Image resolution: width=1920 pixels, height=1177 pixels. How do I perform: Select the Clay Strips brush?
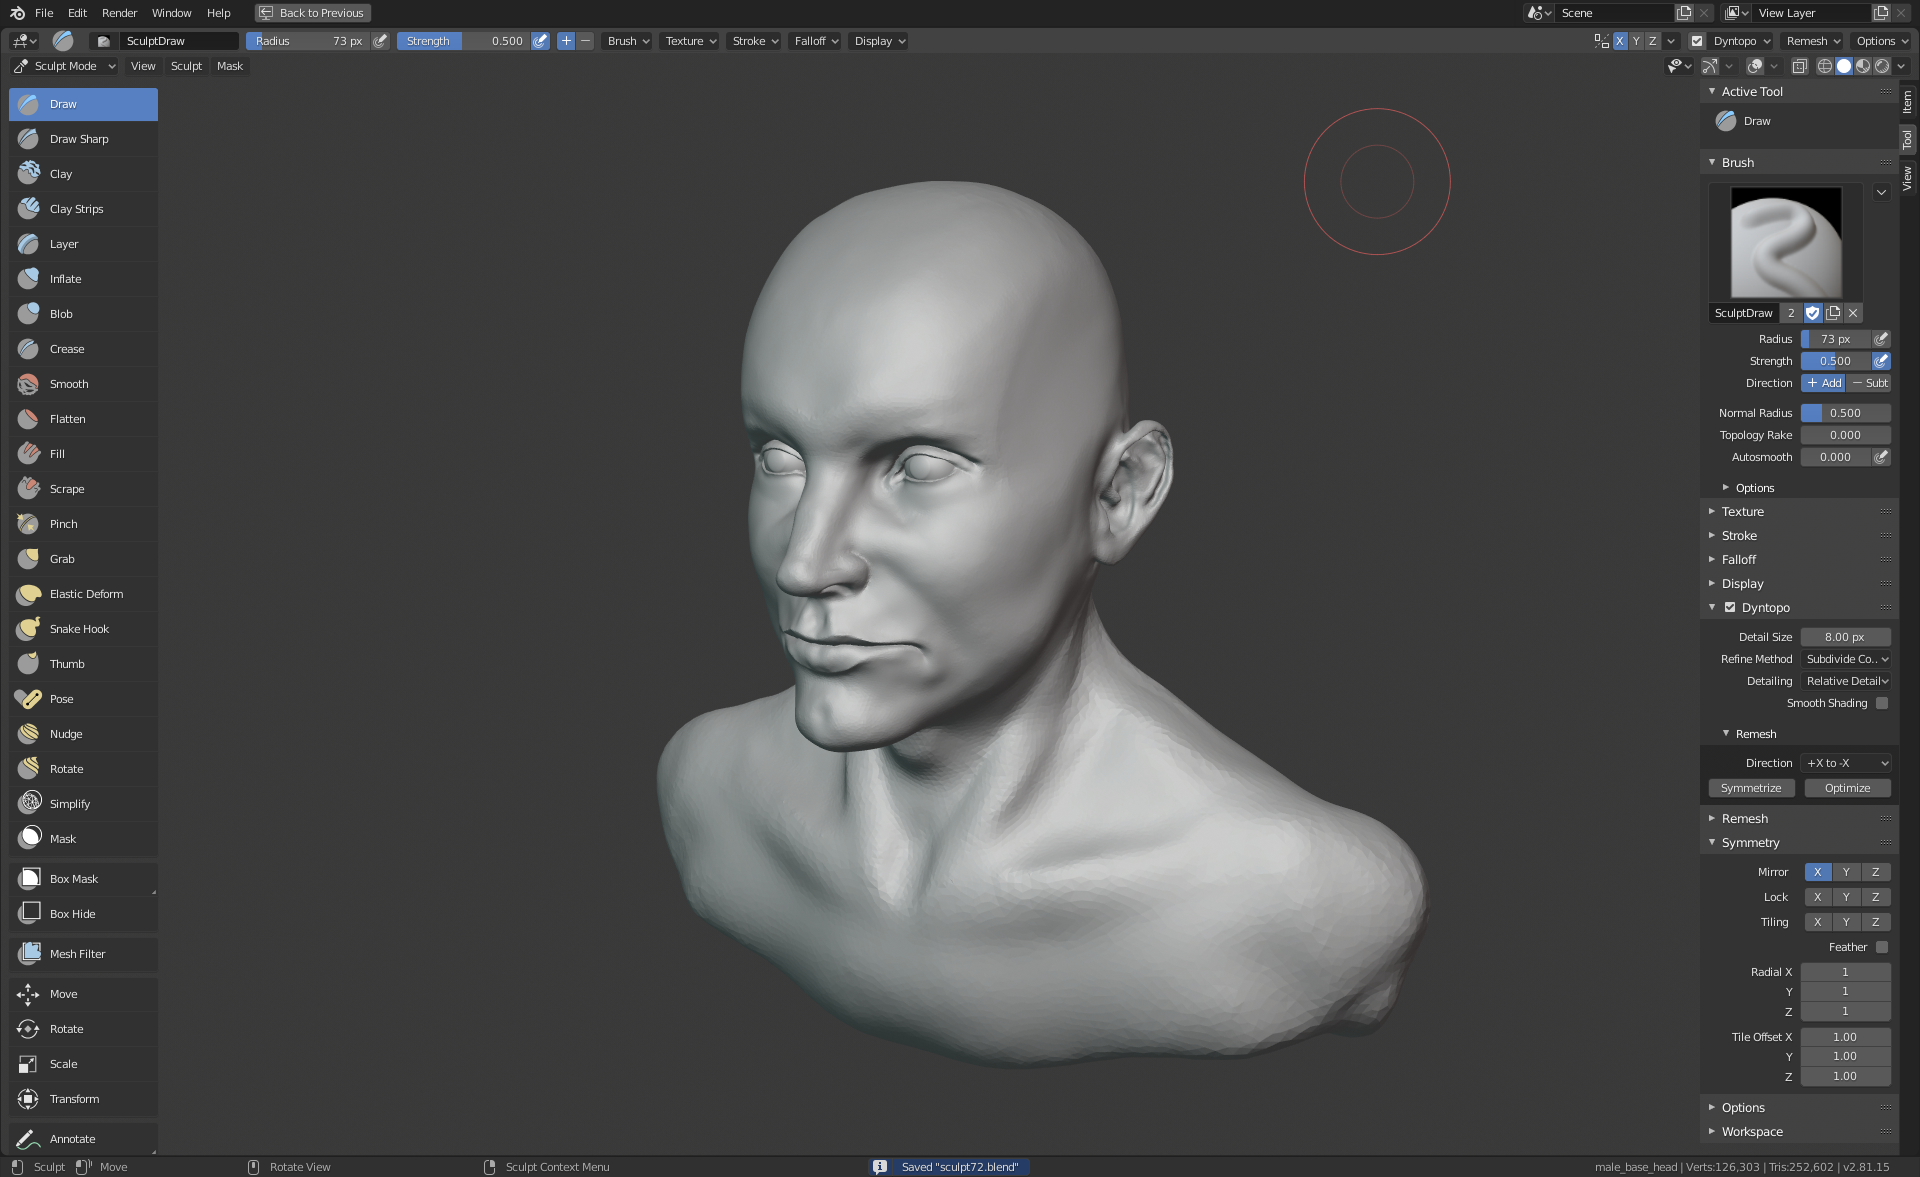pos(76,209)
